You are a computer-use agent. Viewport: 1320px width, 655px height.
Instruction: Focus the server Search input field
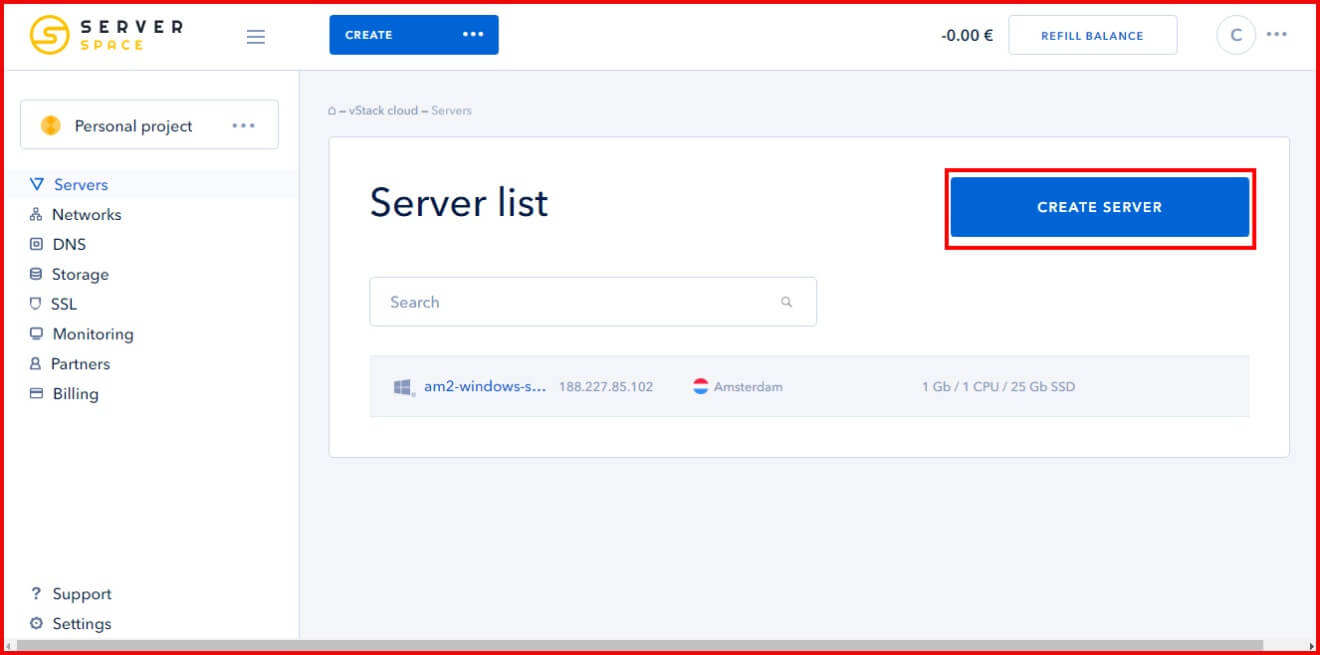coord(575,302)
